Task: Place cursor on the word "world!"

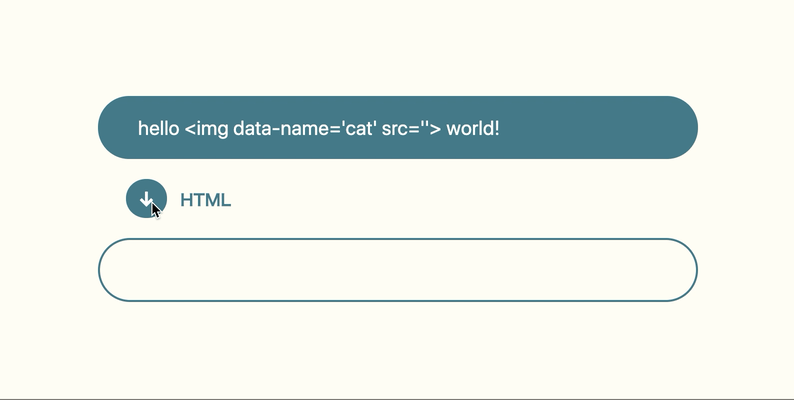Action: (473, 128)
